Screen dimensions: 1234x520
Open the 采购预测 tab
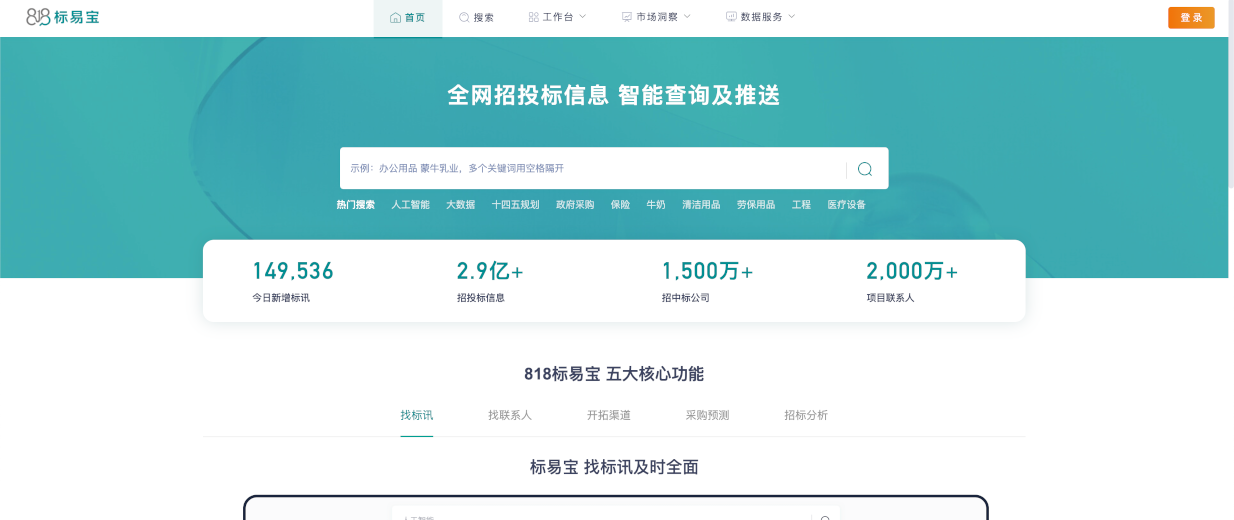point(707,415)
